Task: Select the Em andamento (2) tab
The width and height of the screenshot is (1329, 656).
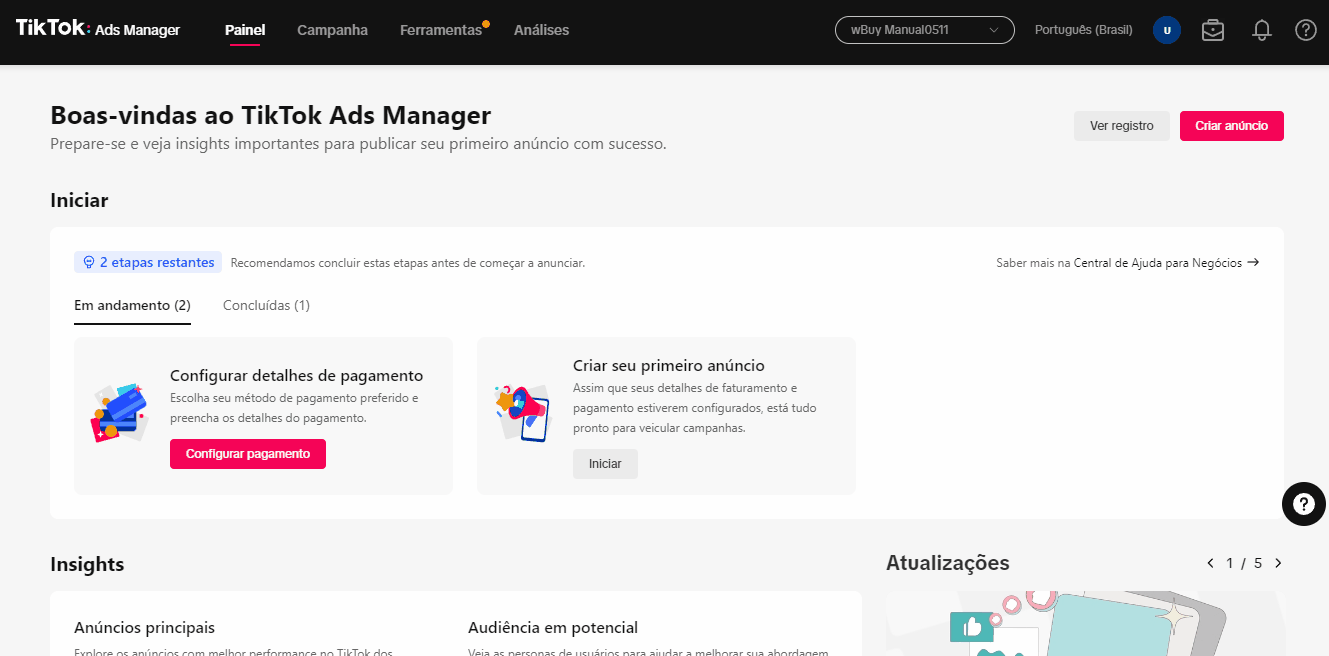Action: [x=132, y=305]
